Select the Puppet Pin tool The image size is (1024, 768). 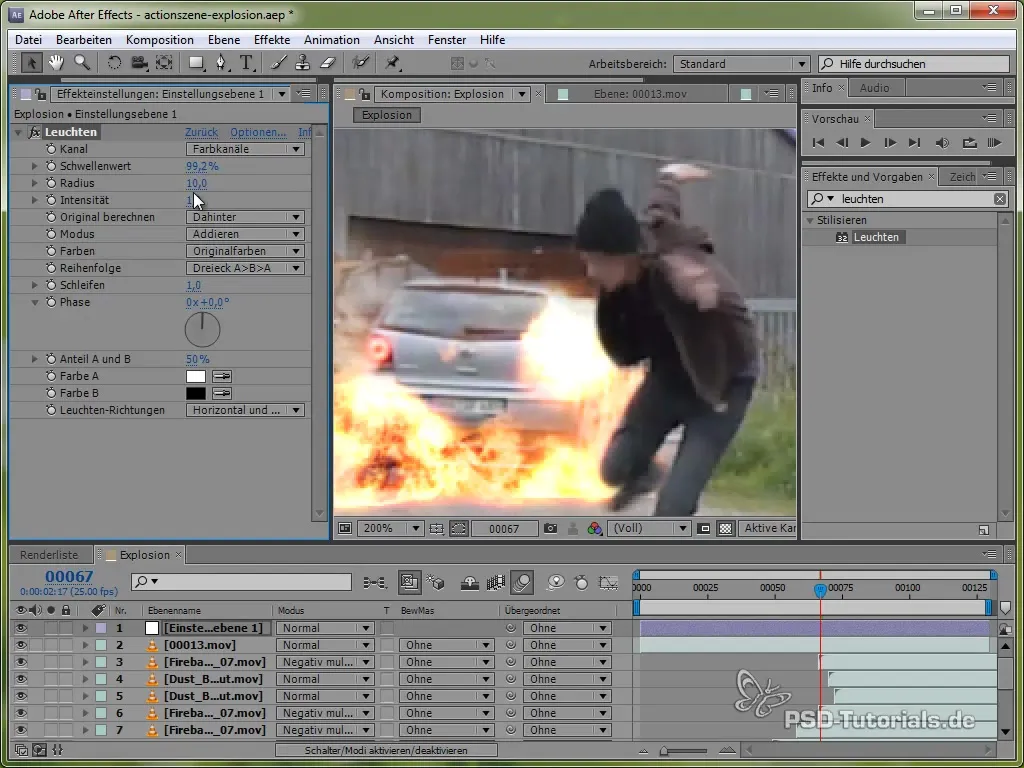(392, 63)
